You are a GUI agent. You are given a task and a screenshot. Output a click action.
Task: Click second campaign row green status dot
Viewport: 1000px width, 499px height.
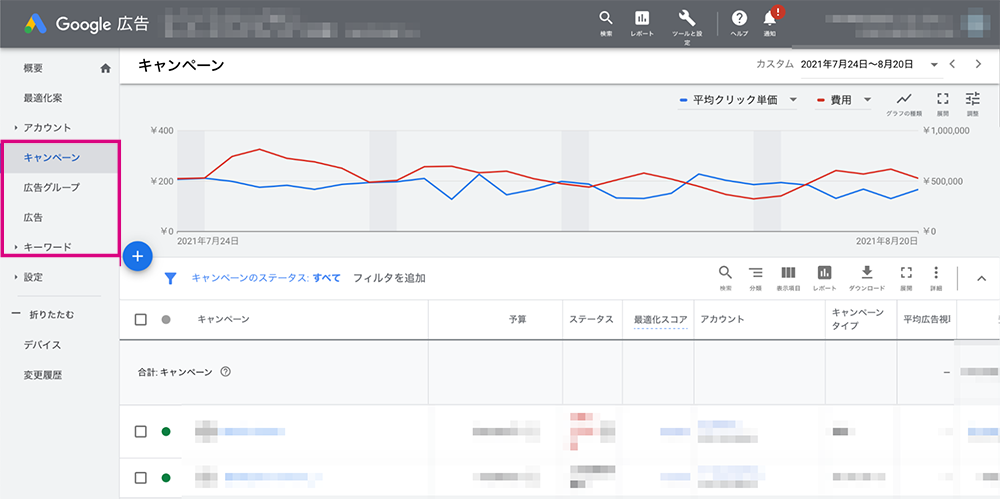click(166, 477)
